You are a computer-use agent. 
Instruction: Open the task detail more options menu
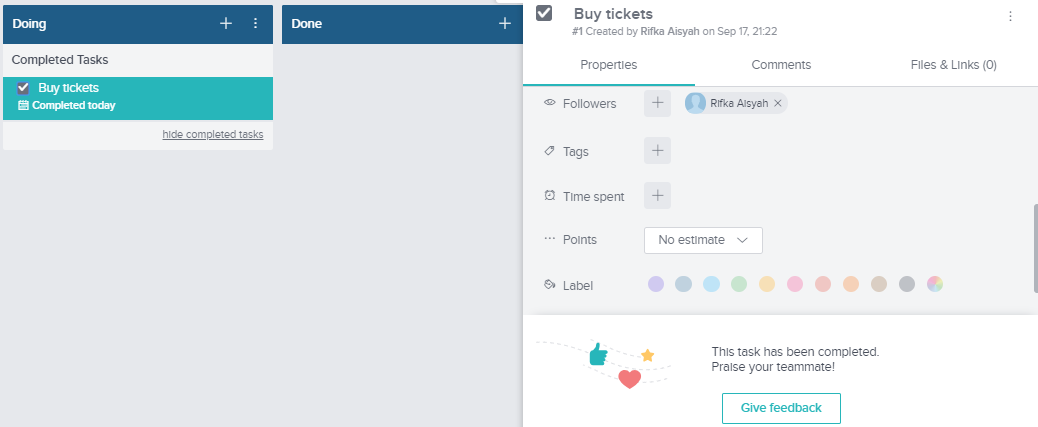[1010, 16]
